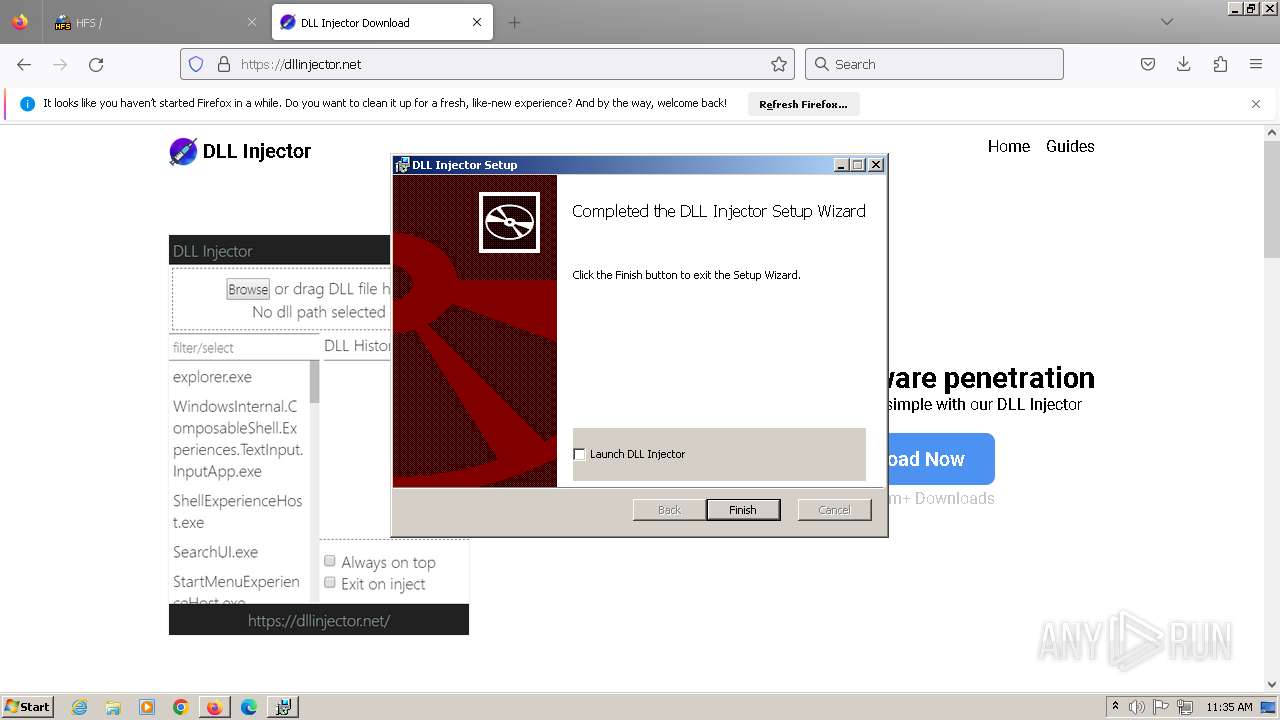Click the setup wizard disc icon
Screen dimensions: 1280x720
point(509,222)
